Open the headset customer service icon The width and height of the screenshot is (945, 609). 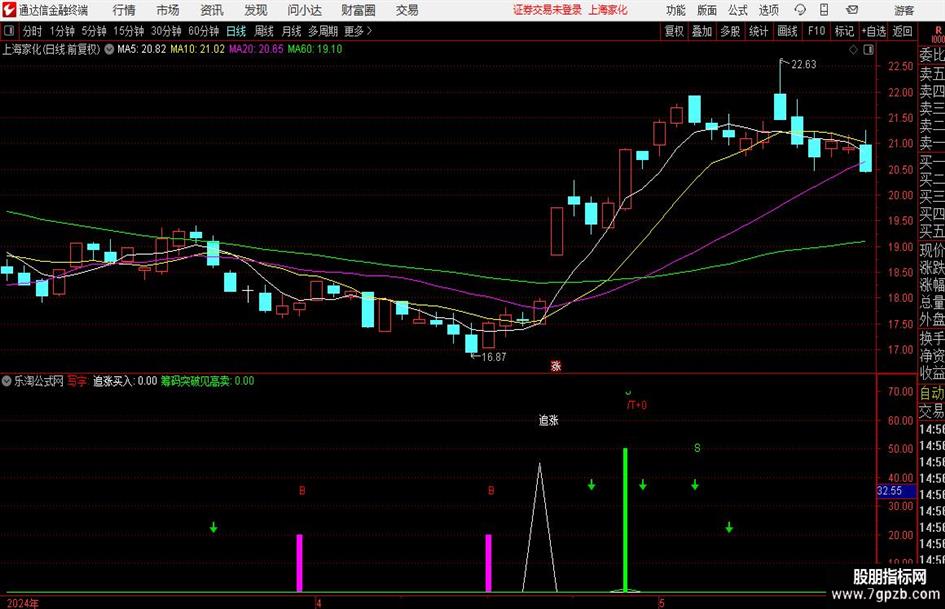click(800, 10)
